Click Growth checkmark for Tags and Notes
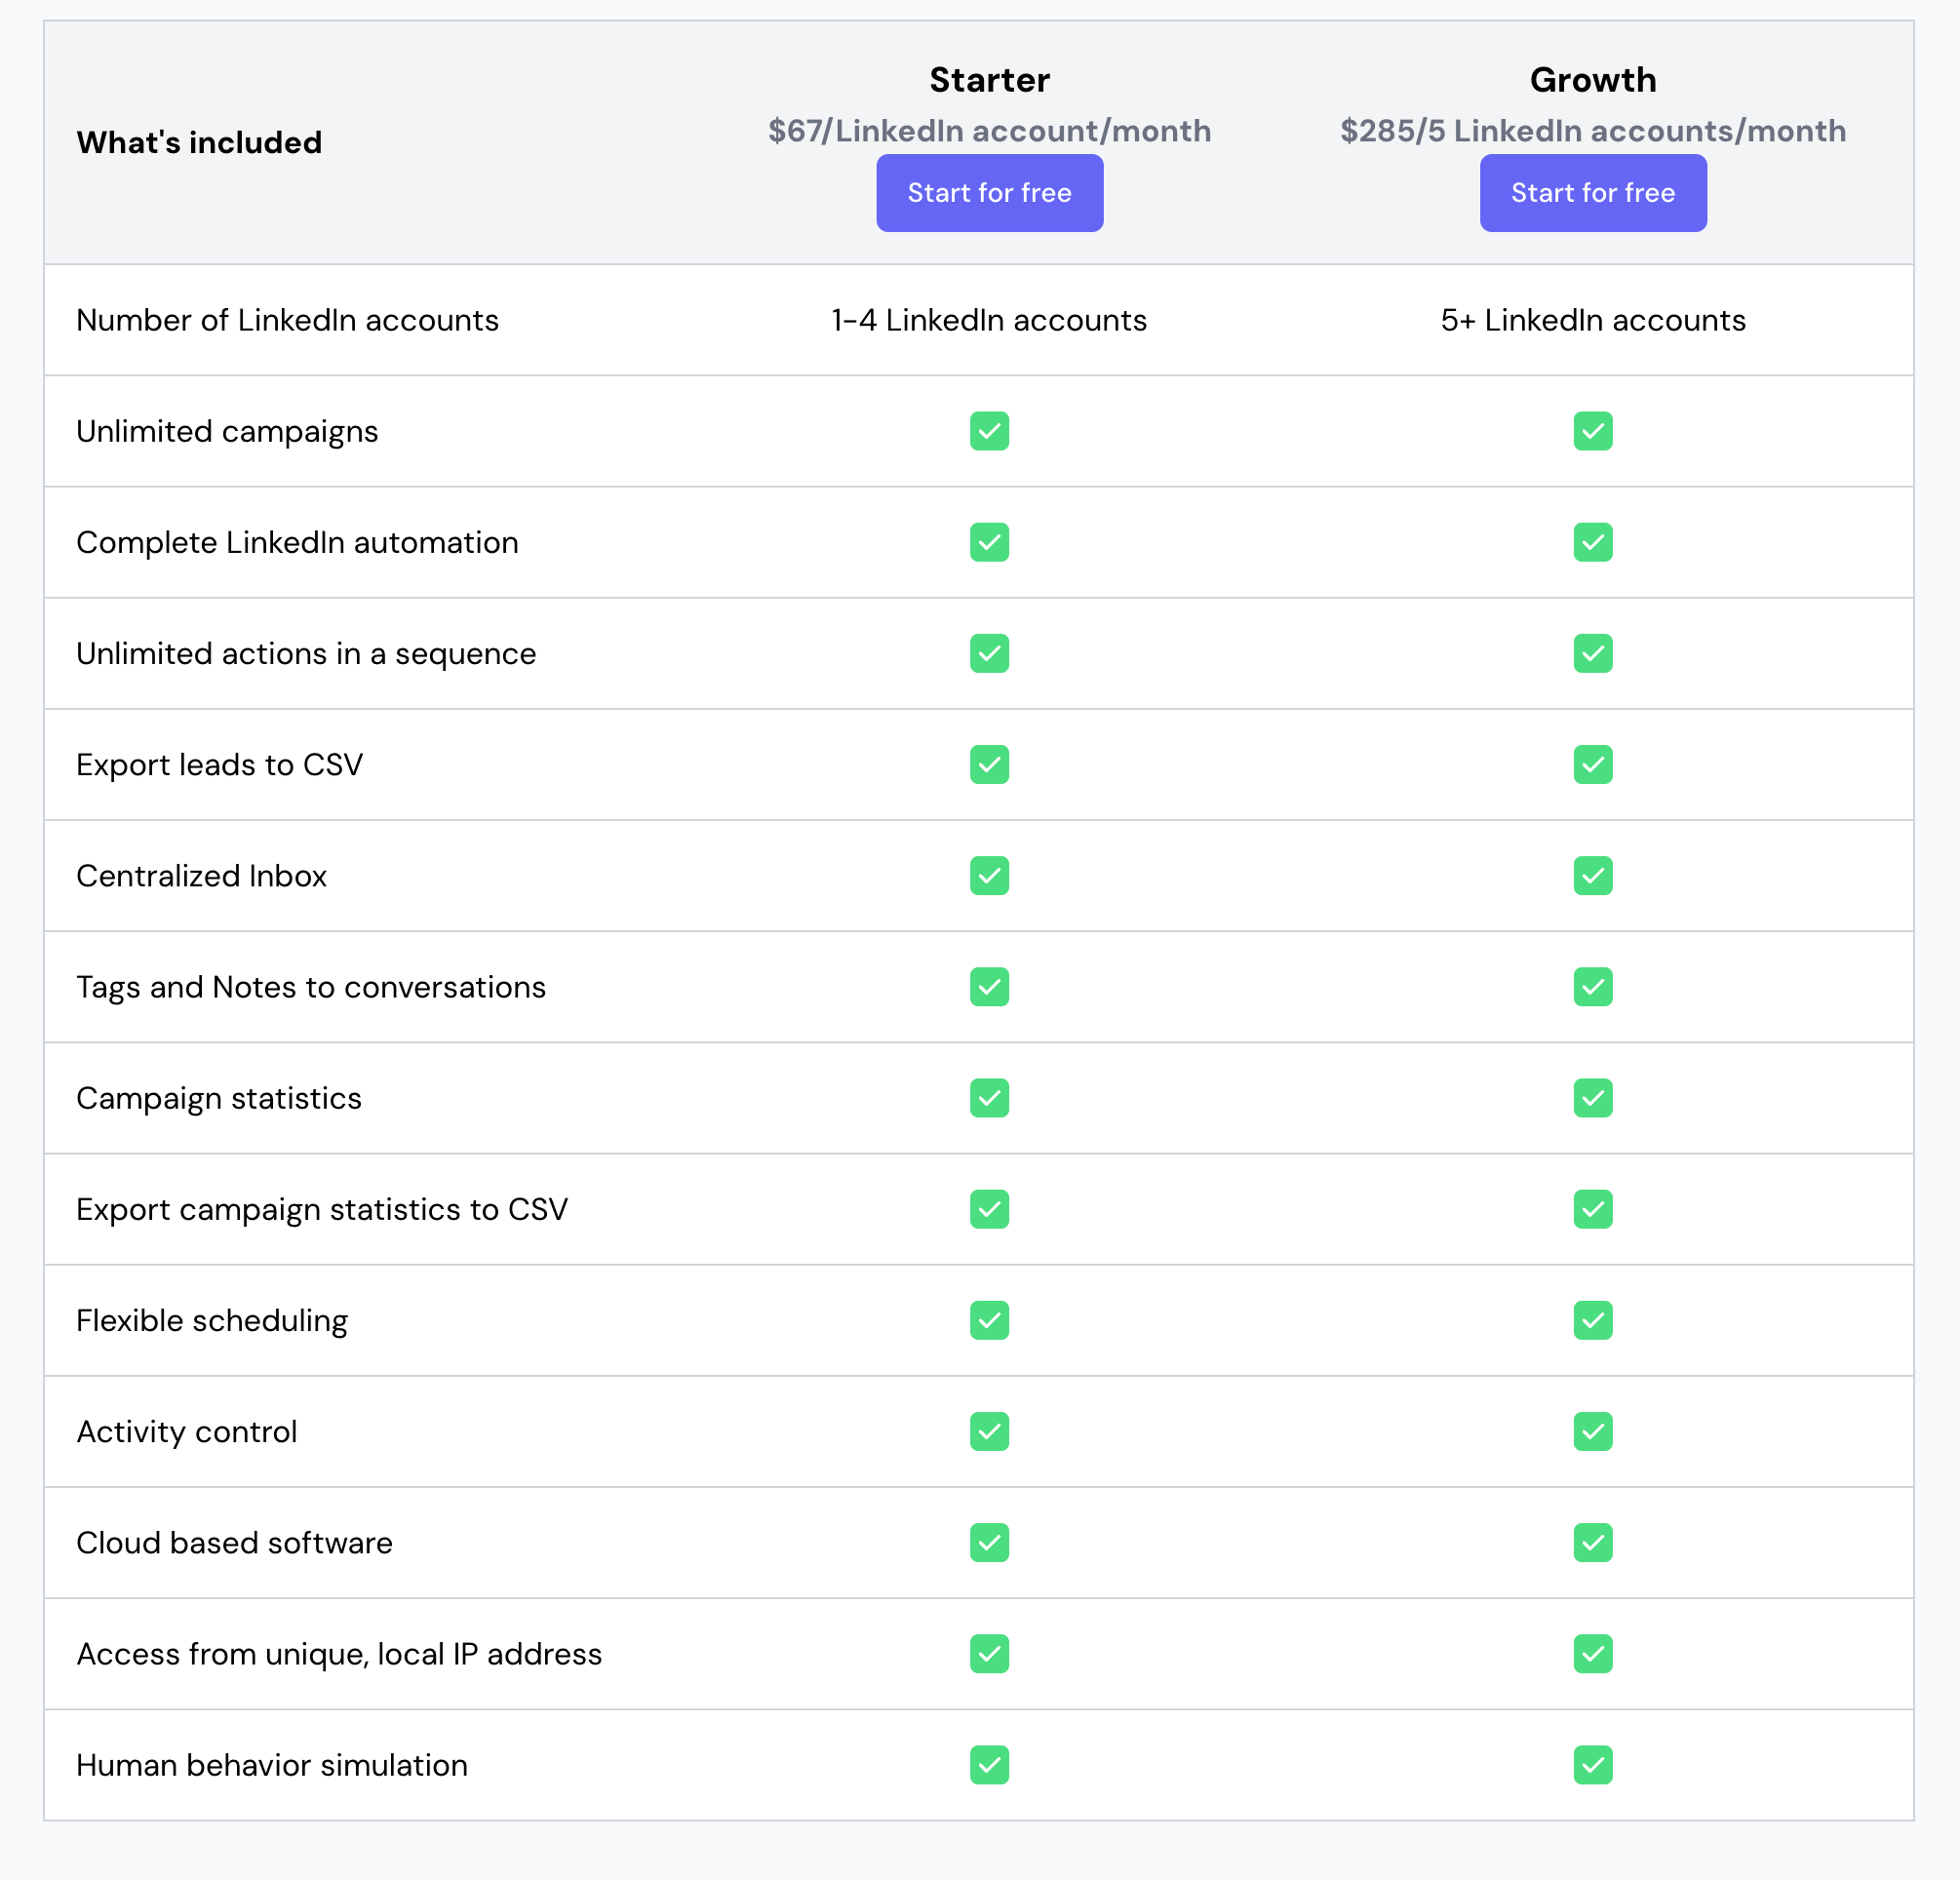This screenshot has width=1960, height=1880. coord(1592,987)
